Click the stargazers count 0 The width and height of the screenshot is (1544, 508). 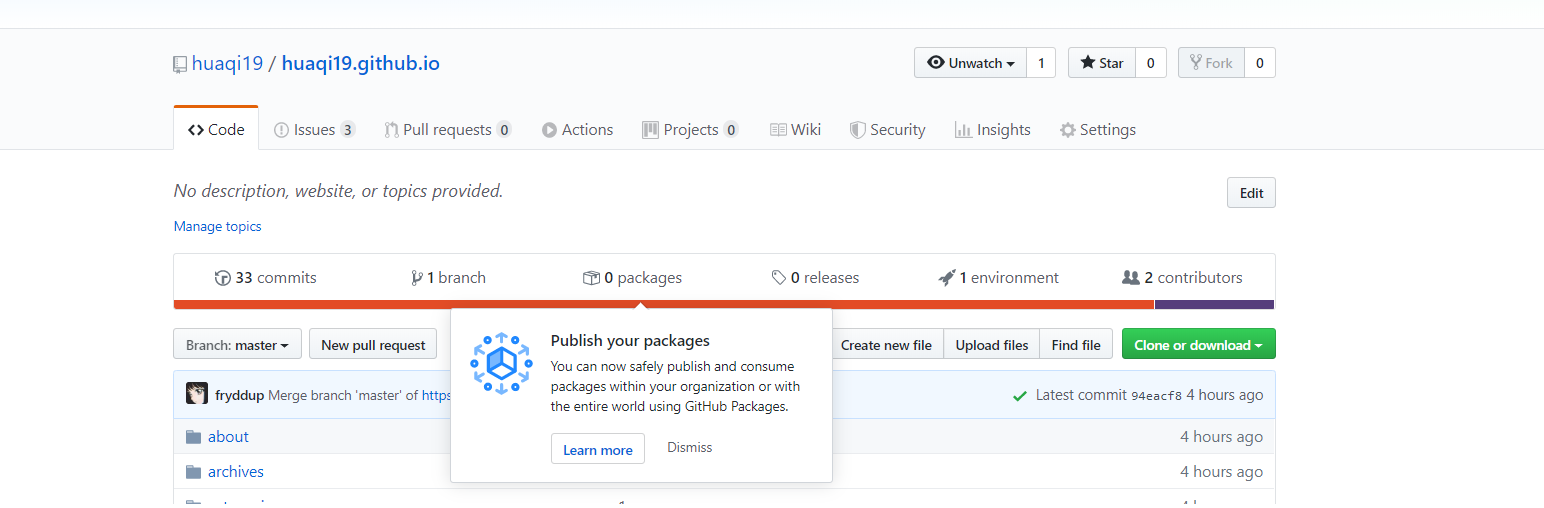(1150, 63)
